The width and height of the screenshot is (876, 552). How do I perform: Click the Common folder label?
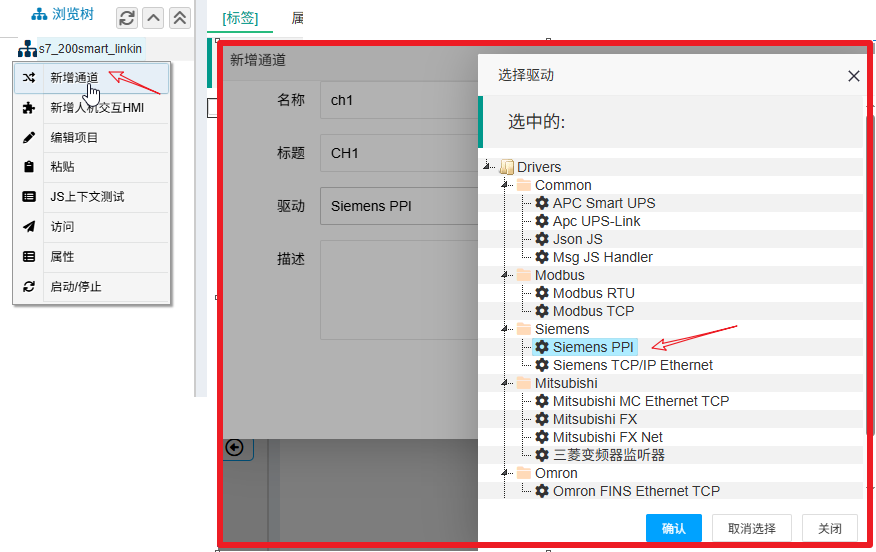pos(563,185)
